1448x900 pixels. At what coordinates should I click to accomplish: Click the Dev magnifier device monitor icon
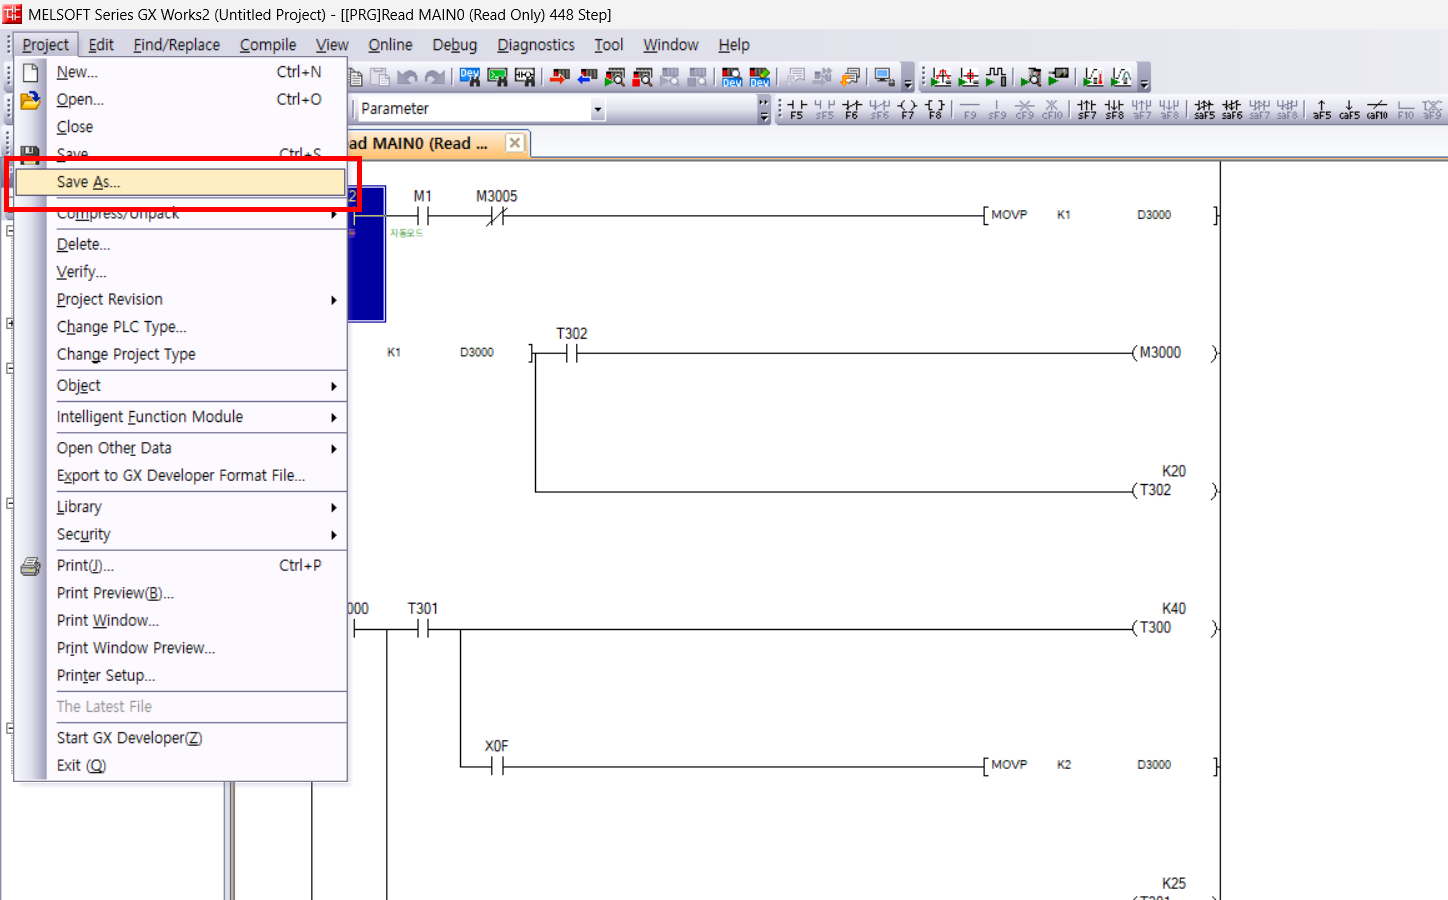[x=732, y=77]
